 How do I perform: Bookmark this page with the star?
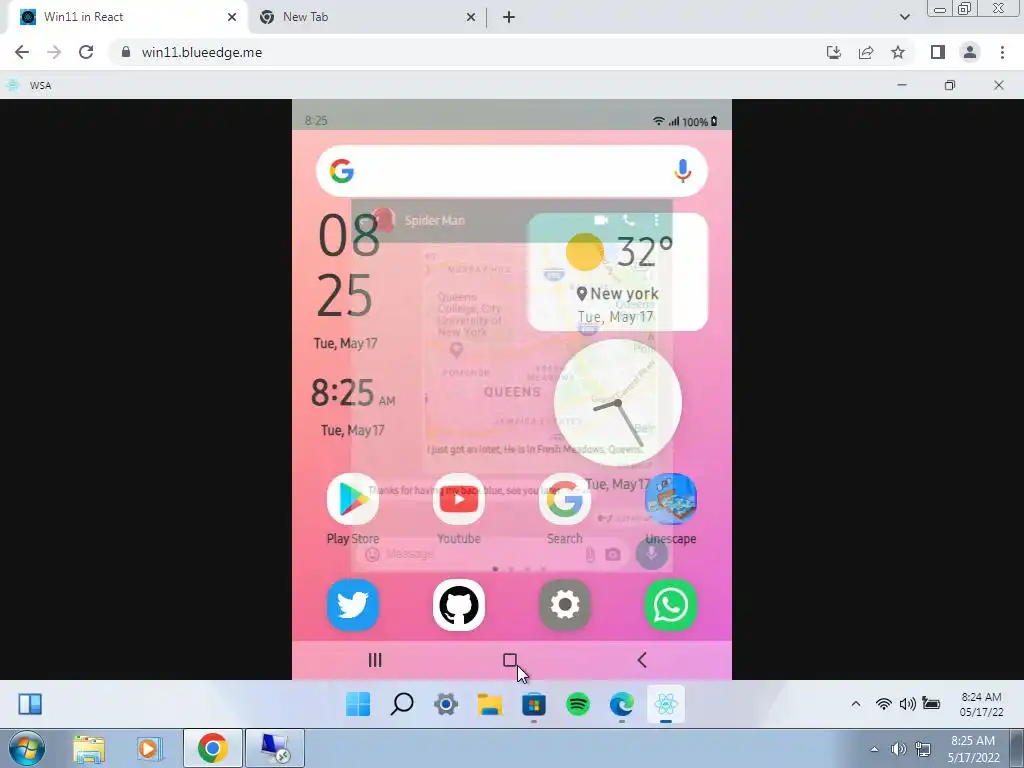(x=898, y=52)
